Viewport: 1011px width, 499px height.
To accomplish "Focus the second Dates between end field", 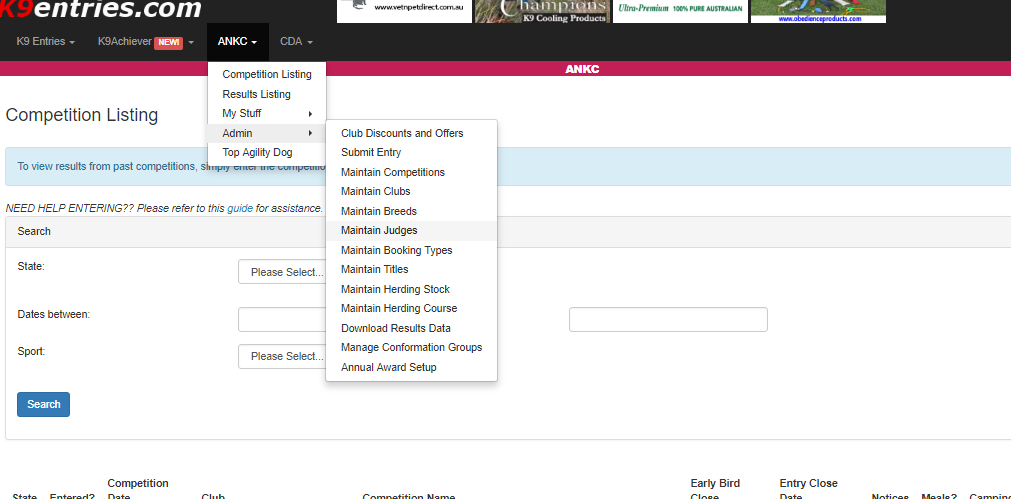I will [x=668, y=320].
